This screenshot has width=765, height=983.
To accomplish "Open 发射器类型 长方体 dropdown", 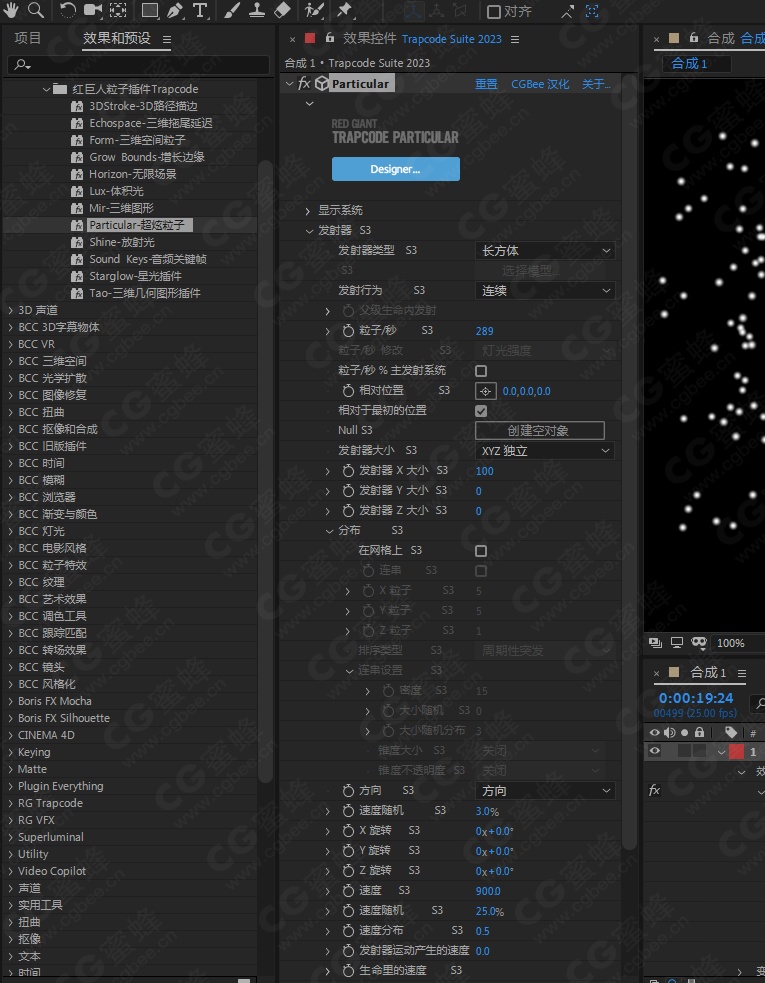I will coord(545,251).
